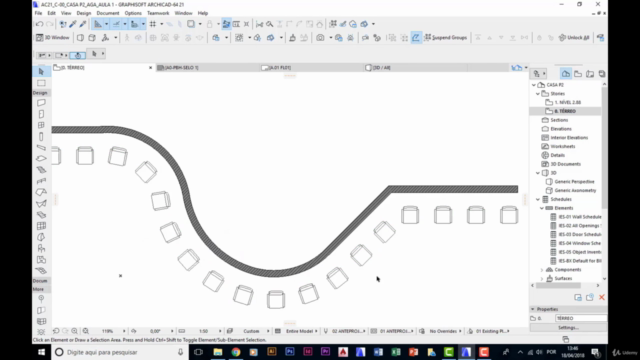The width and height of the screenshot is (640, 360).
Task: Choose the Railing tool in the toolbox
Action: 41,181
